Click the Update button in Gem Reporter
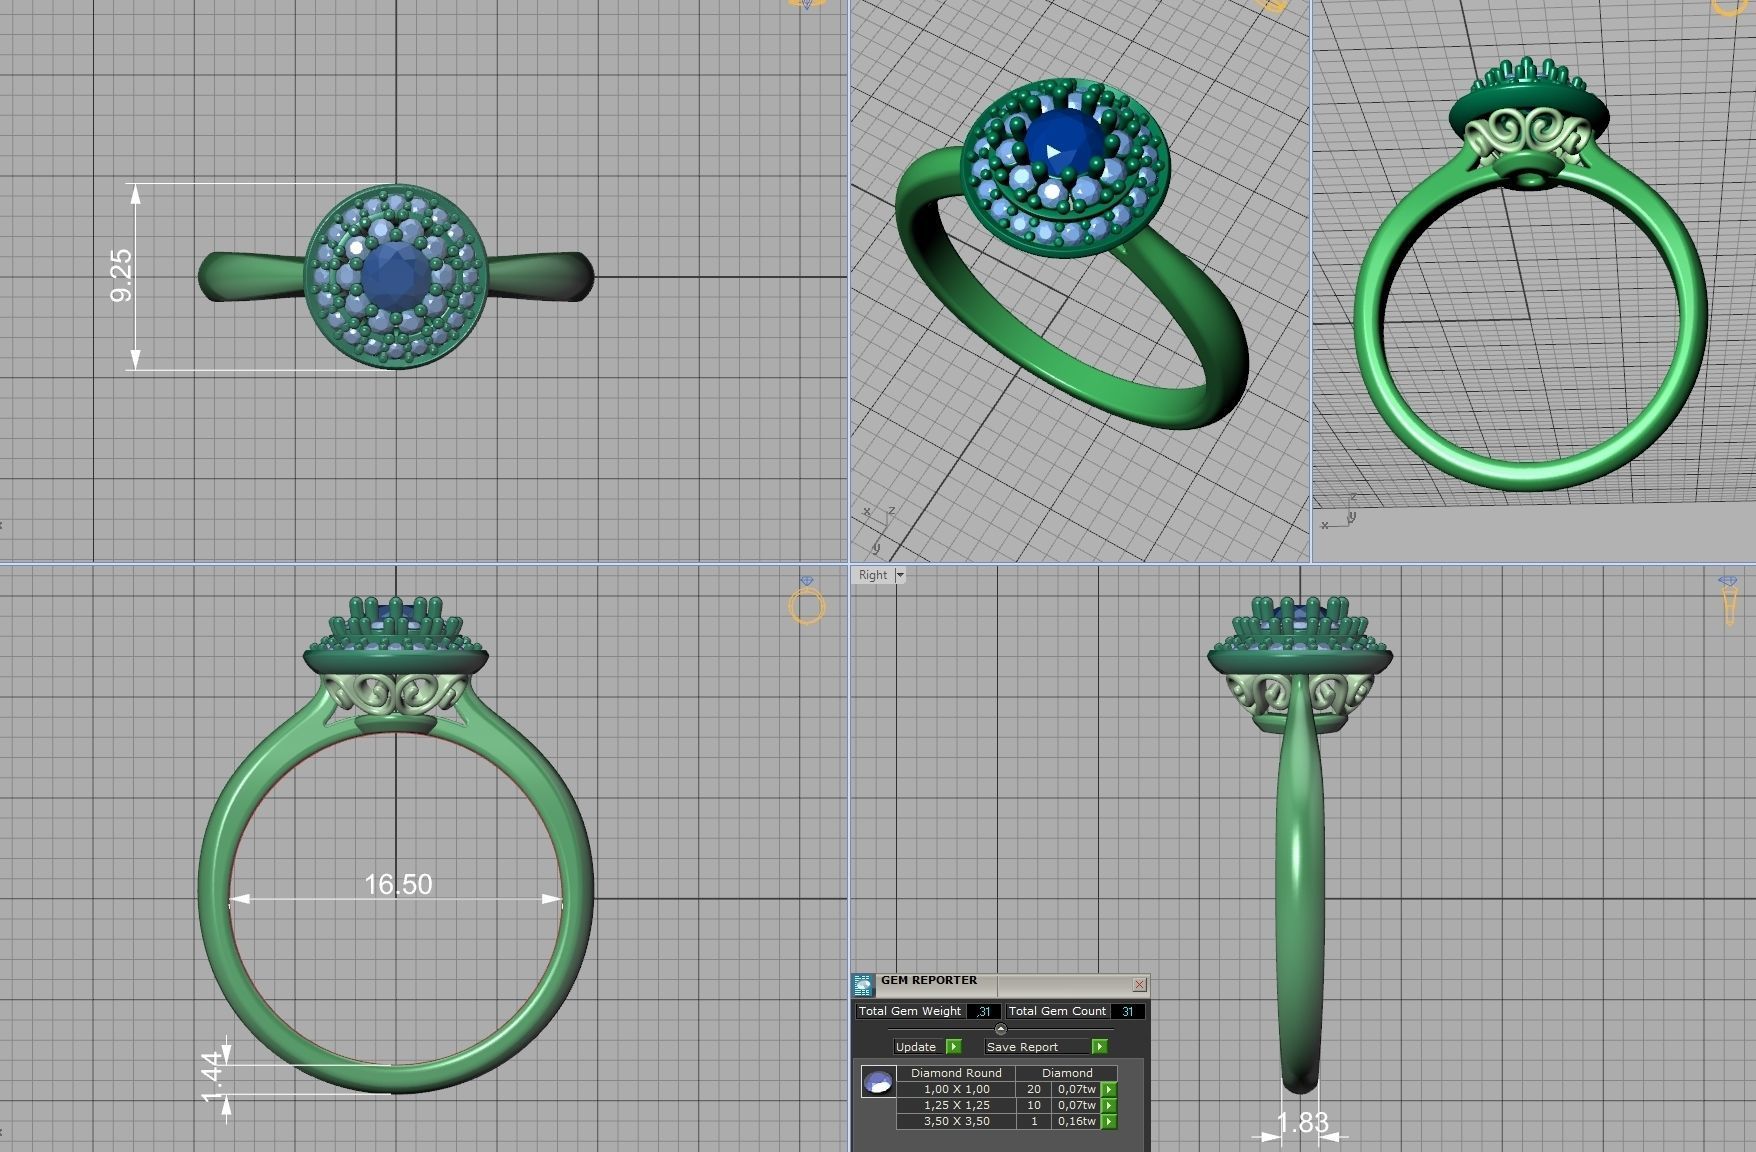Screen dimensions: 1756x1152 (x=927, y=1047)
